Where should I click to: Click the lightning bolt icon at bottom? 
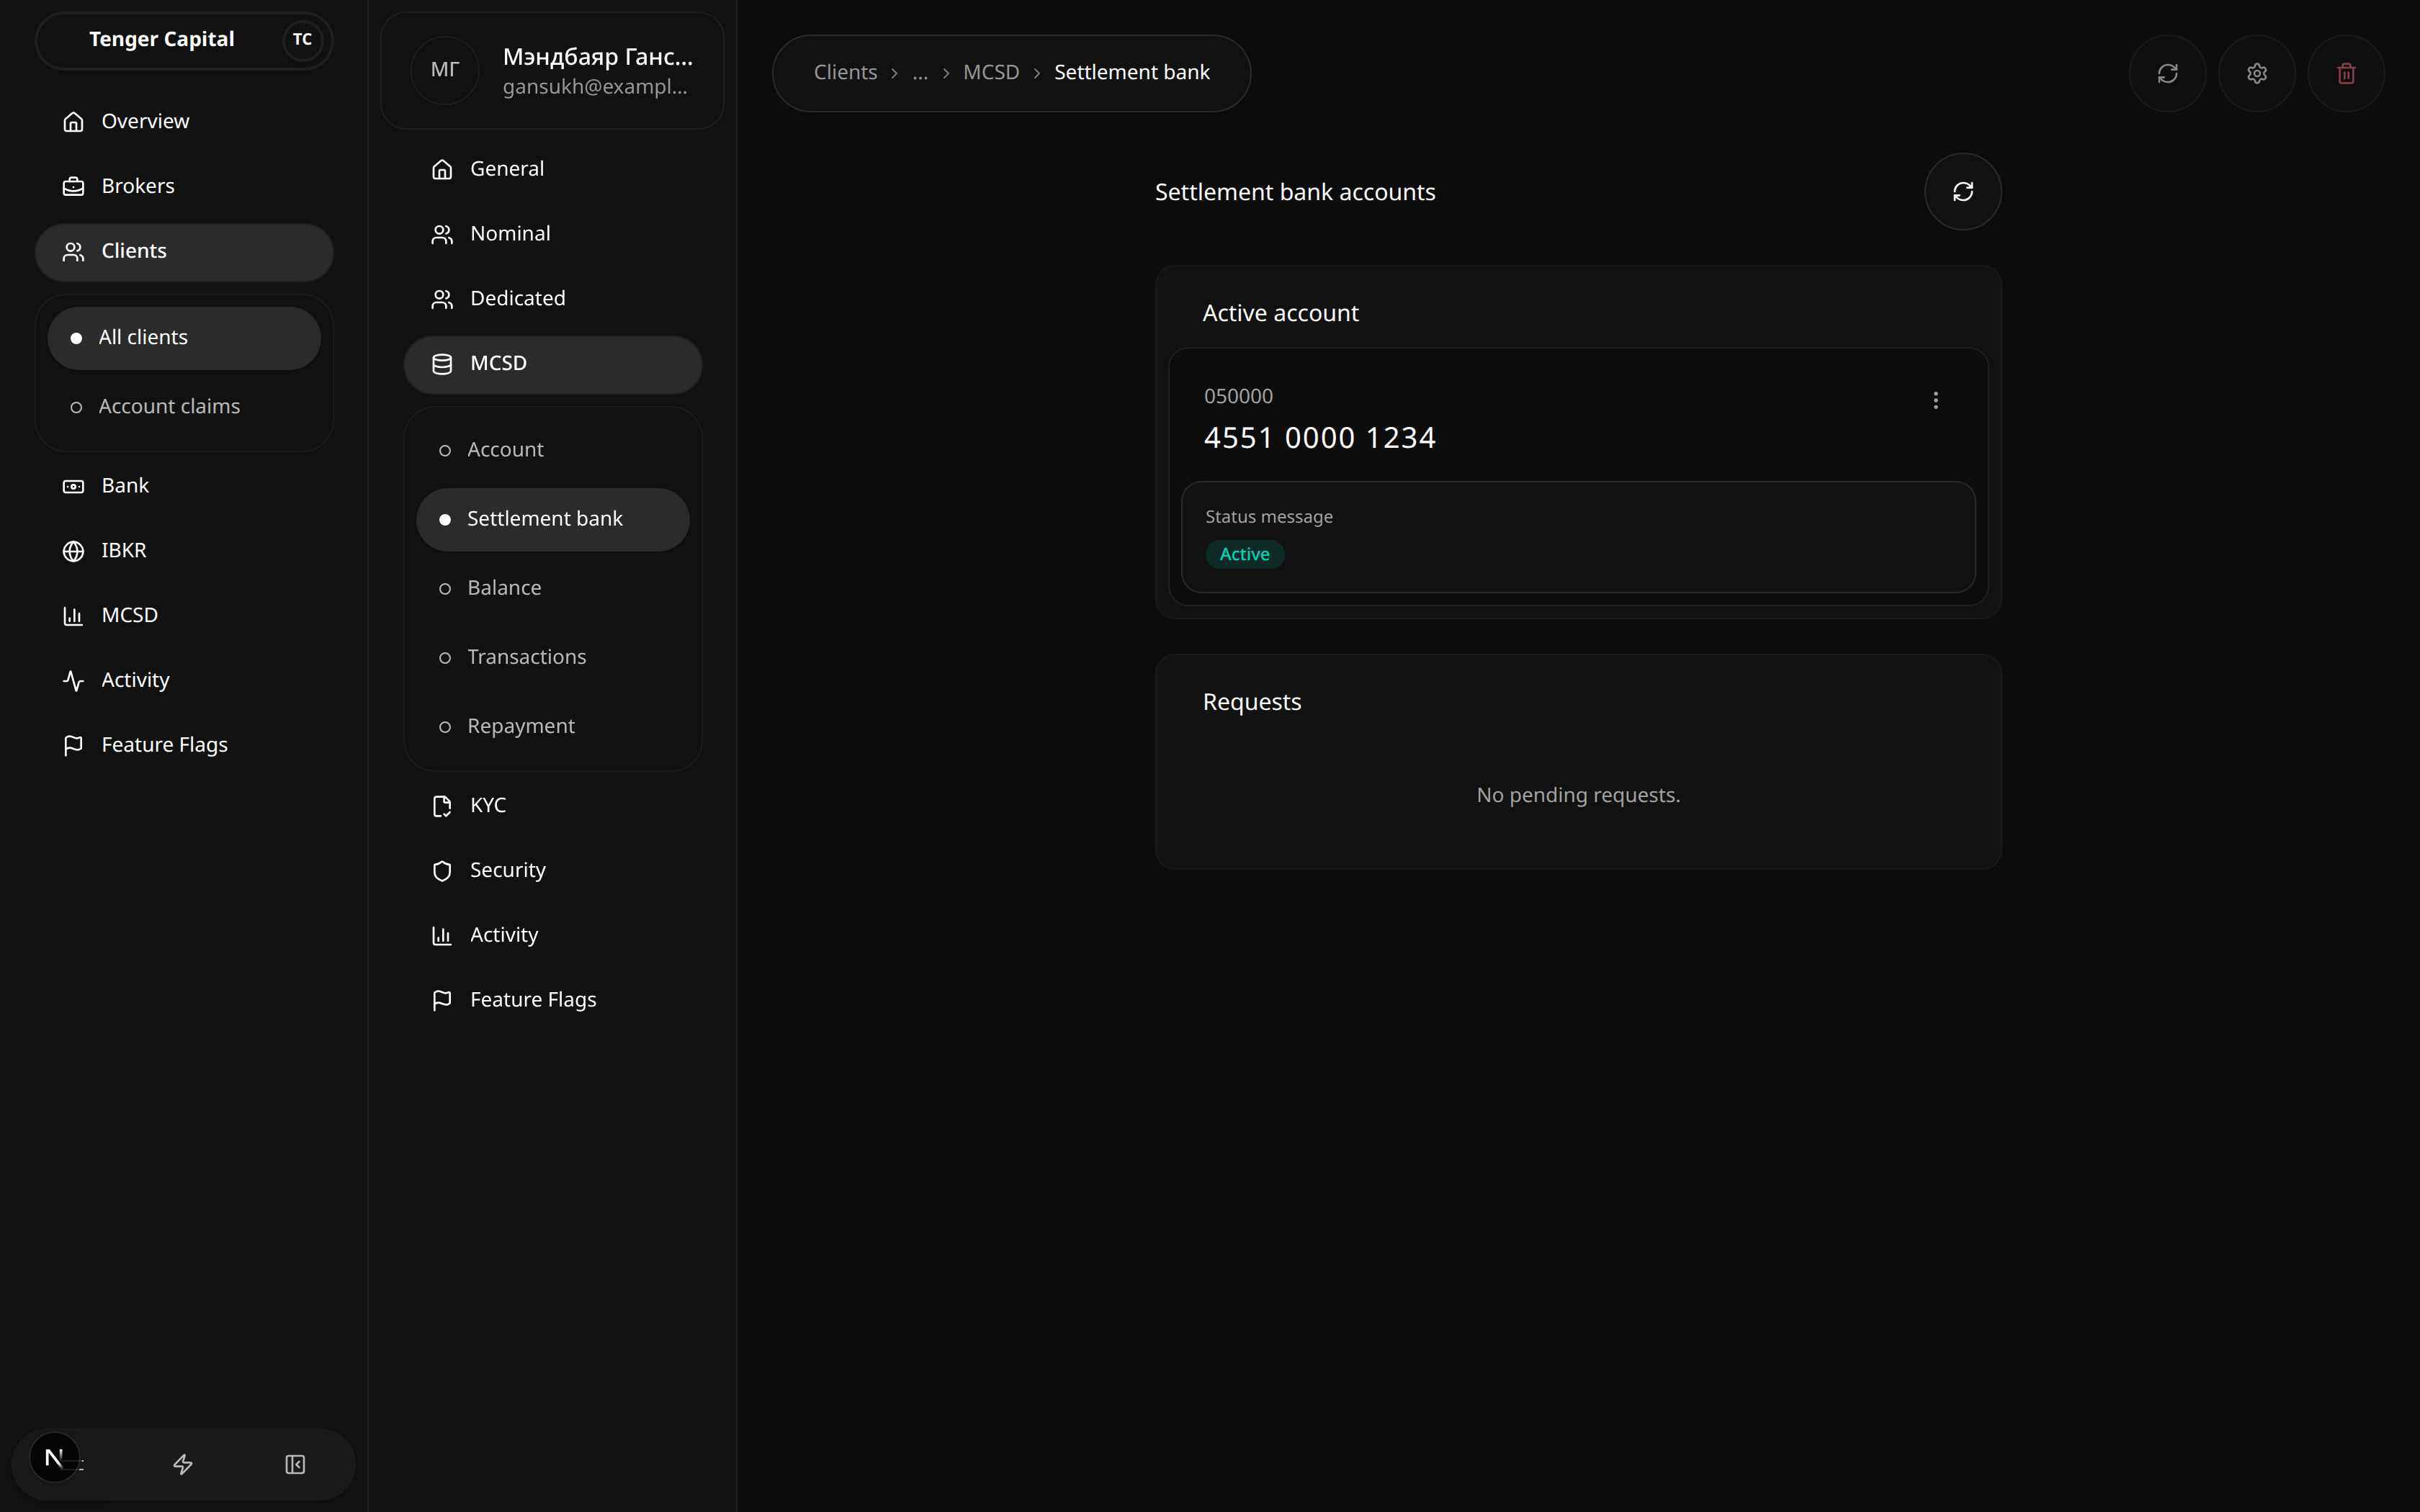coord(183,1465)
